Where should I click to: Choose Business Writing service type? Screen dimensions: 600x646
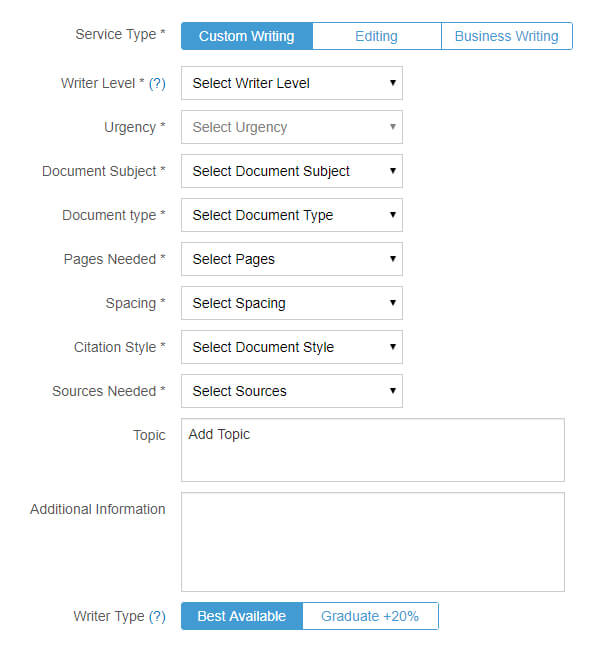coord(507,36)
